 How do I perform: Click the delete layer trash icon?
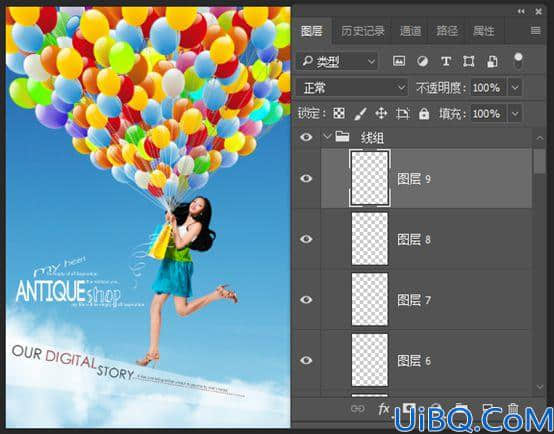tap(513, 409)
